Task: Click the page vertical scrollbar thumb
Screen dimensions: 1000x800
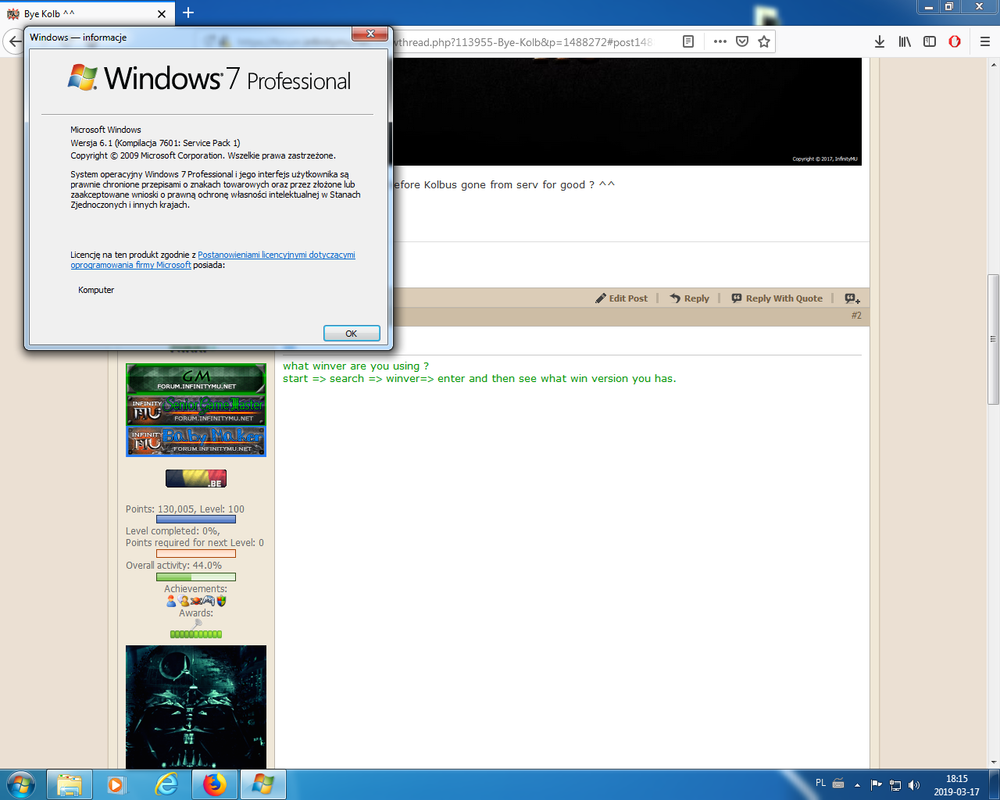Action: tap(993, 339)
